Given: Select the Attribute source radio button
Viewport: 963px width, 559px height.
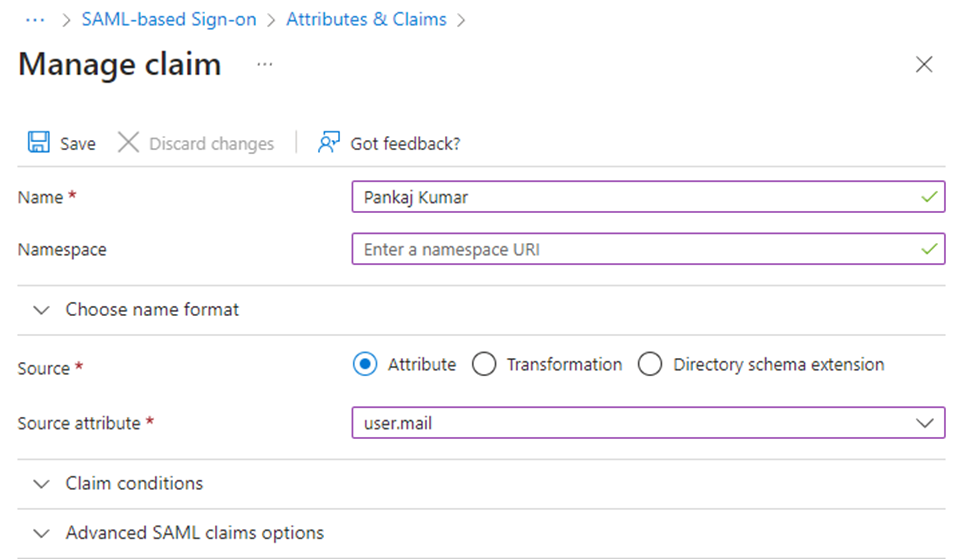Looking at the screenshot, I should point(365,364).
